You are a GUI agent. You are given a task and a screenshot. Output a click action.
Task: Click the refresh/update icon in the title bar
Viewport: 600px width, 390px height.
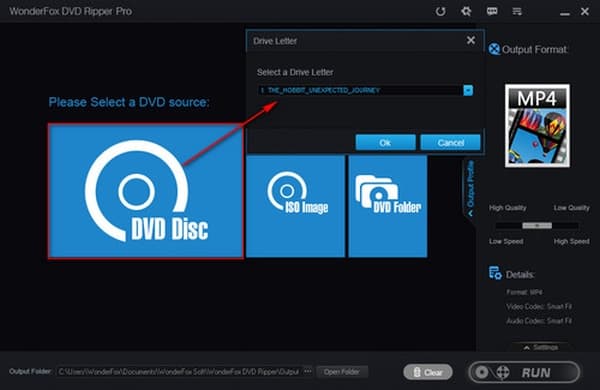tap(440, 11)
